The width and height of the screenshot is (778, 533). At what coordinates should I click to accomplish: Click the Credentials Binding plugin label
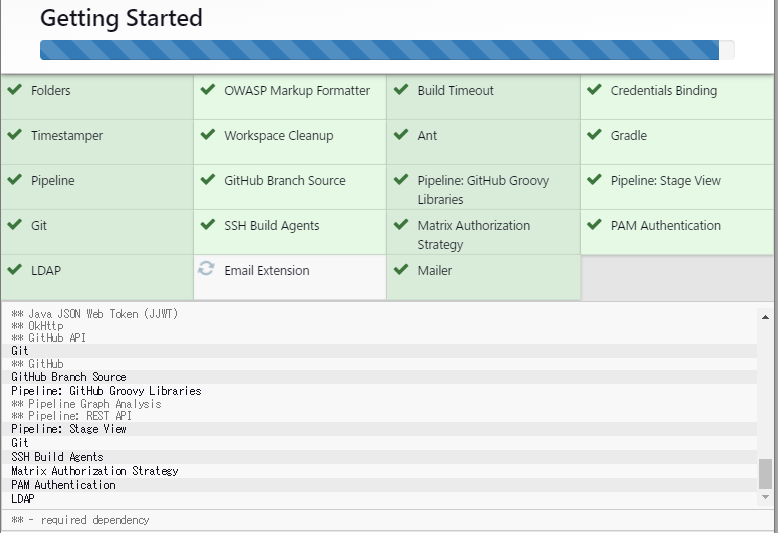(x=663, y=91)
